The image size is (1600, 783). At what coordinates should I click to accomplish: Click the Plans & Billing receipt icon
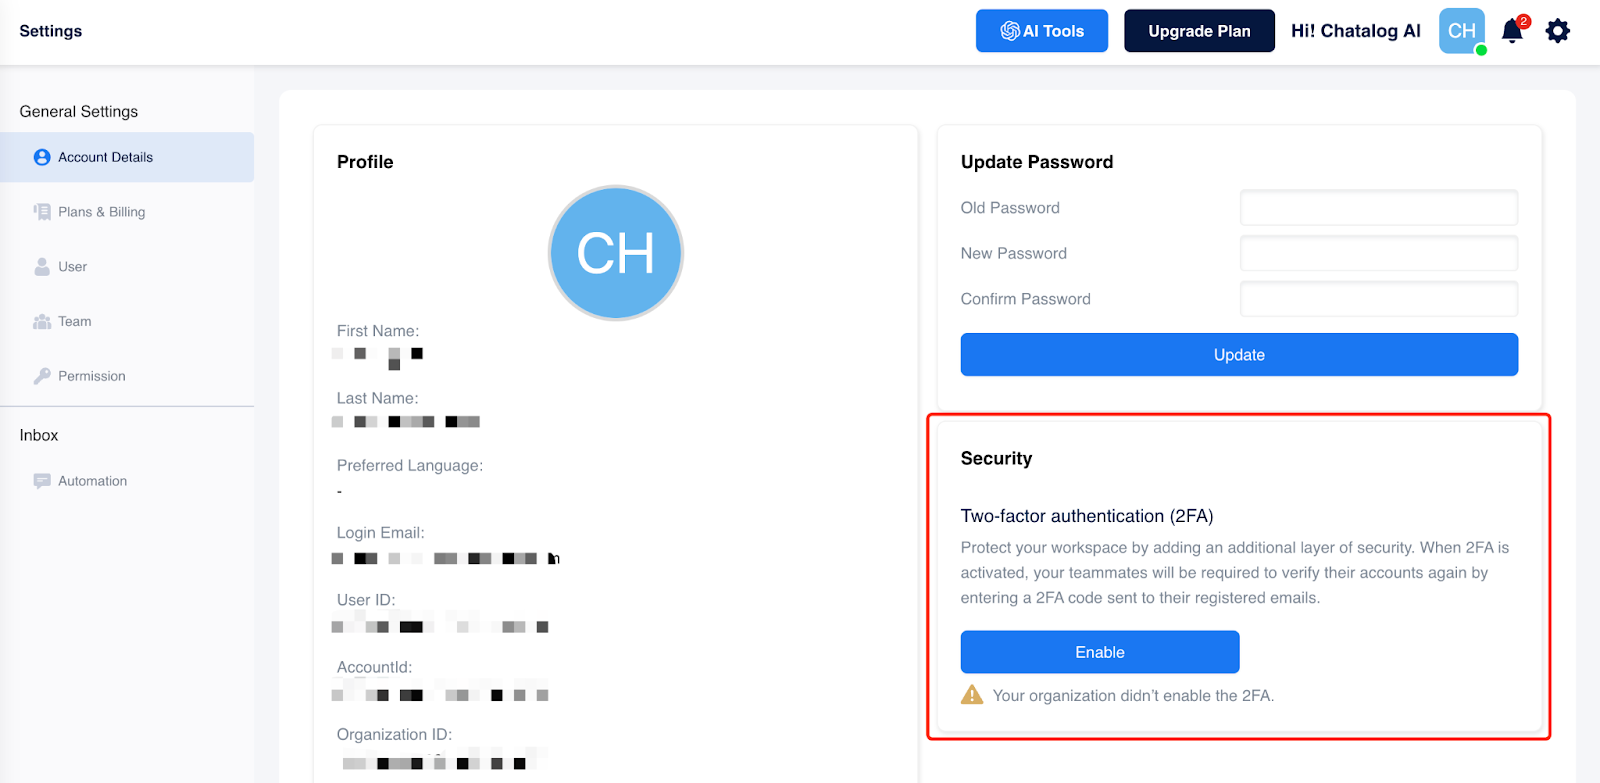[x=42, y=212]
